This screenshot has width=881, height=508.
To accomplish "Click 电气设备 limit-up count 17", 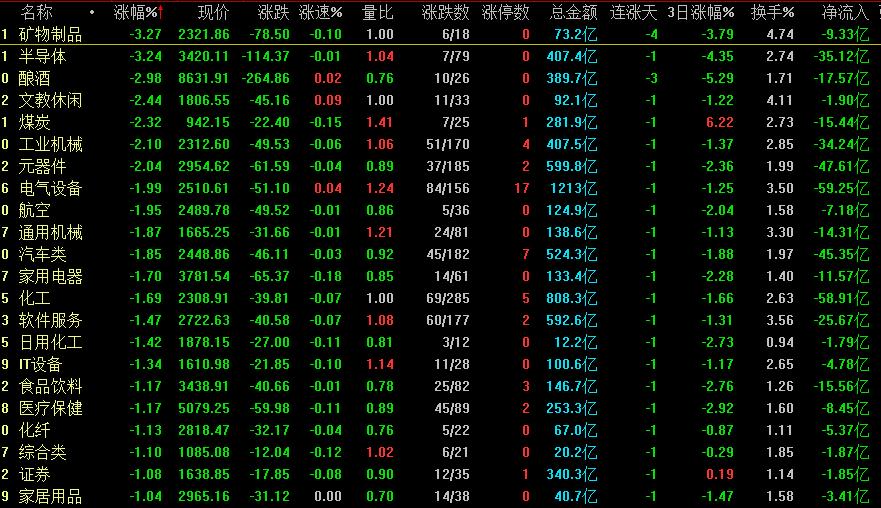I will (x=522, y=188).
